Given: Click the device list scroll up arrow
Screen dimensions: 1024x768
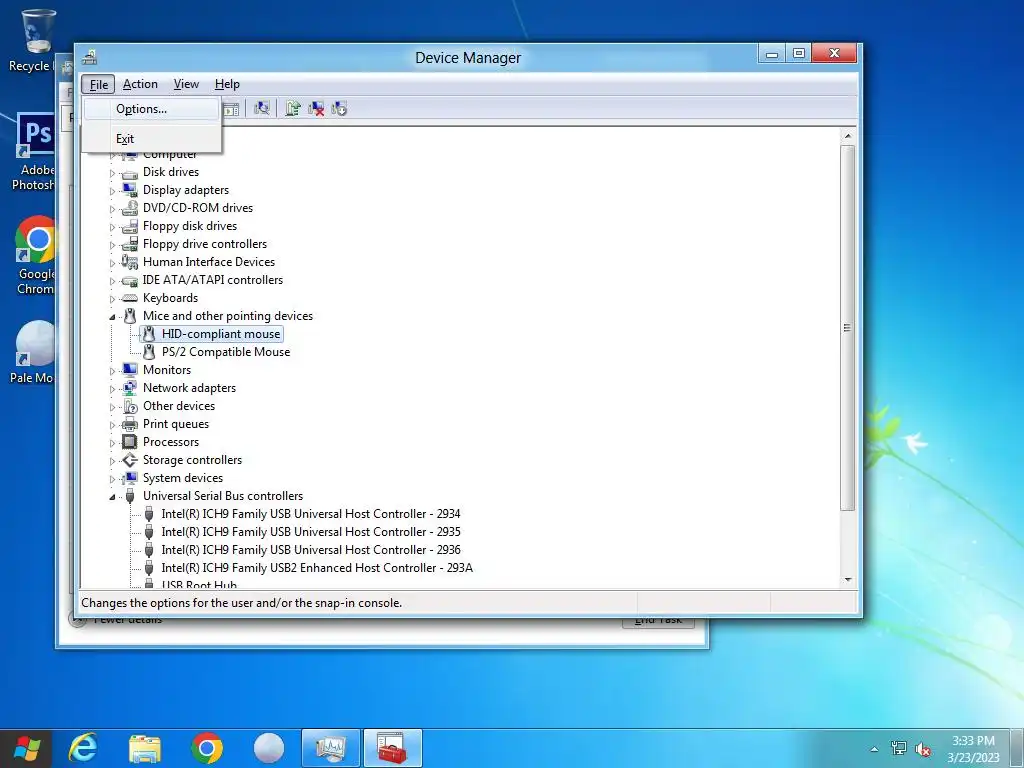Looking at the screenshot, I should click(x=848, y=136).
